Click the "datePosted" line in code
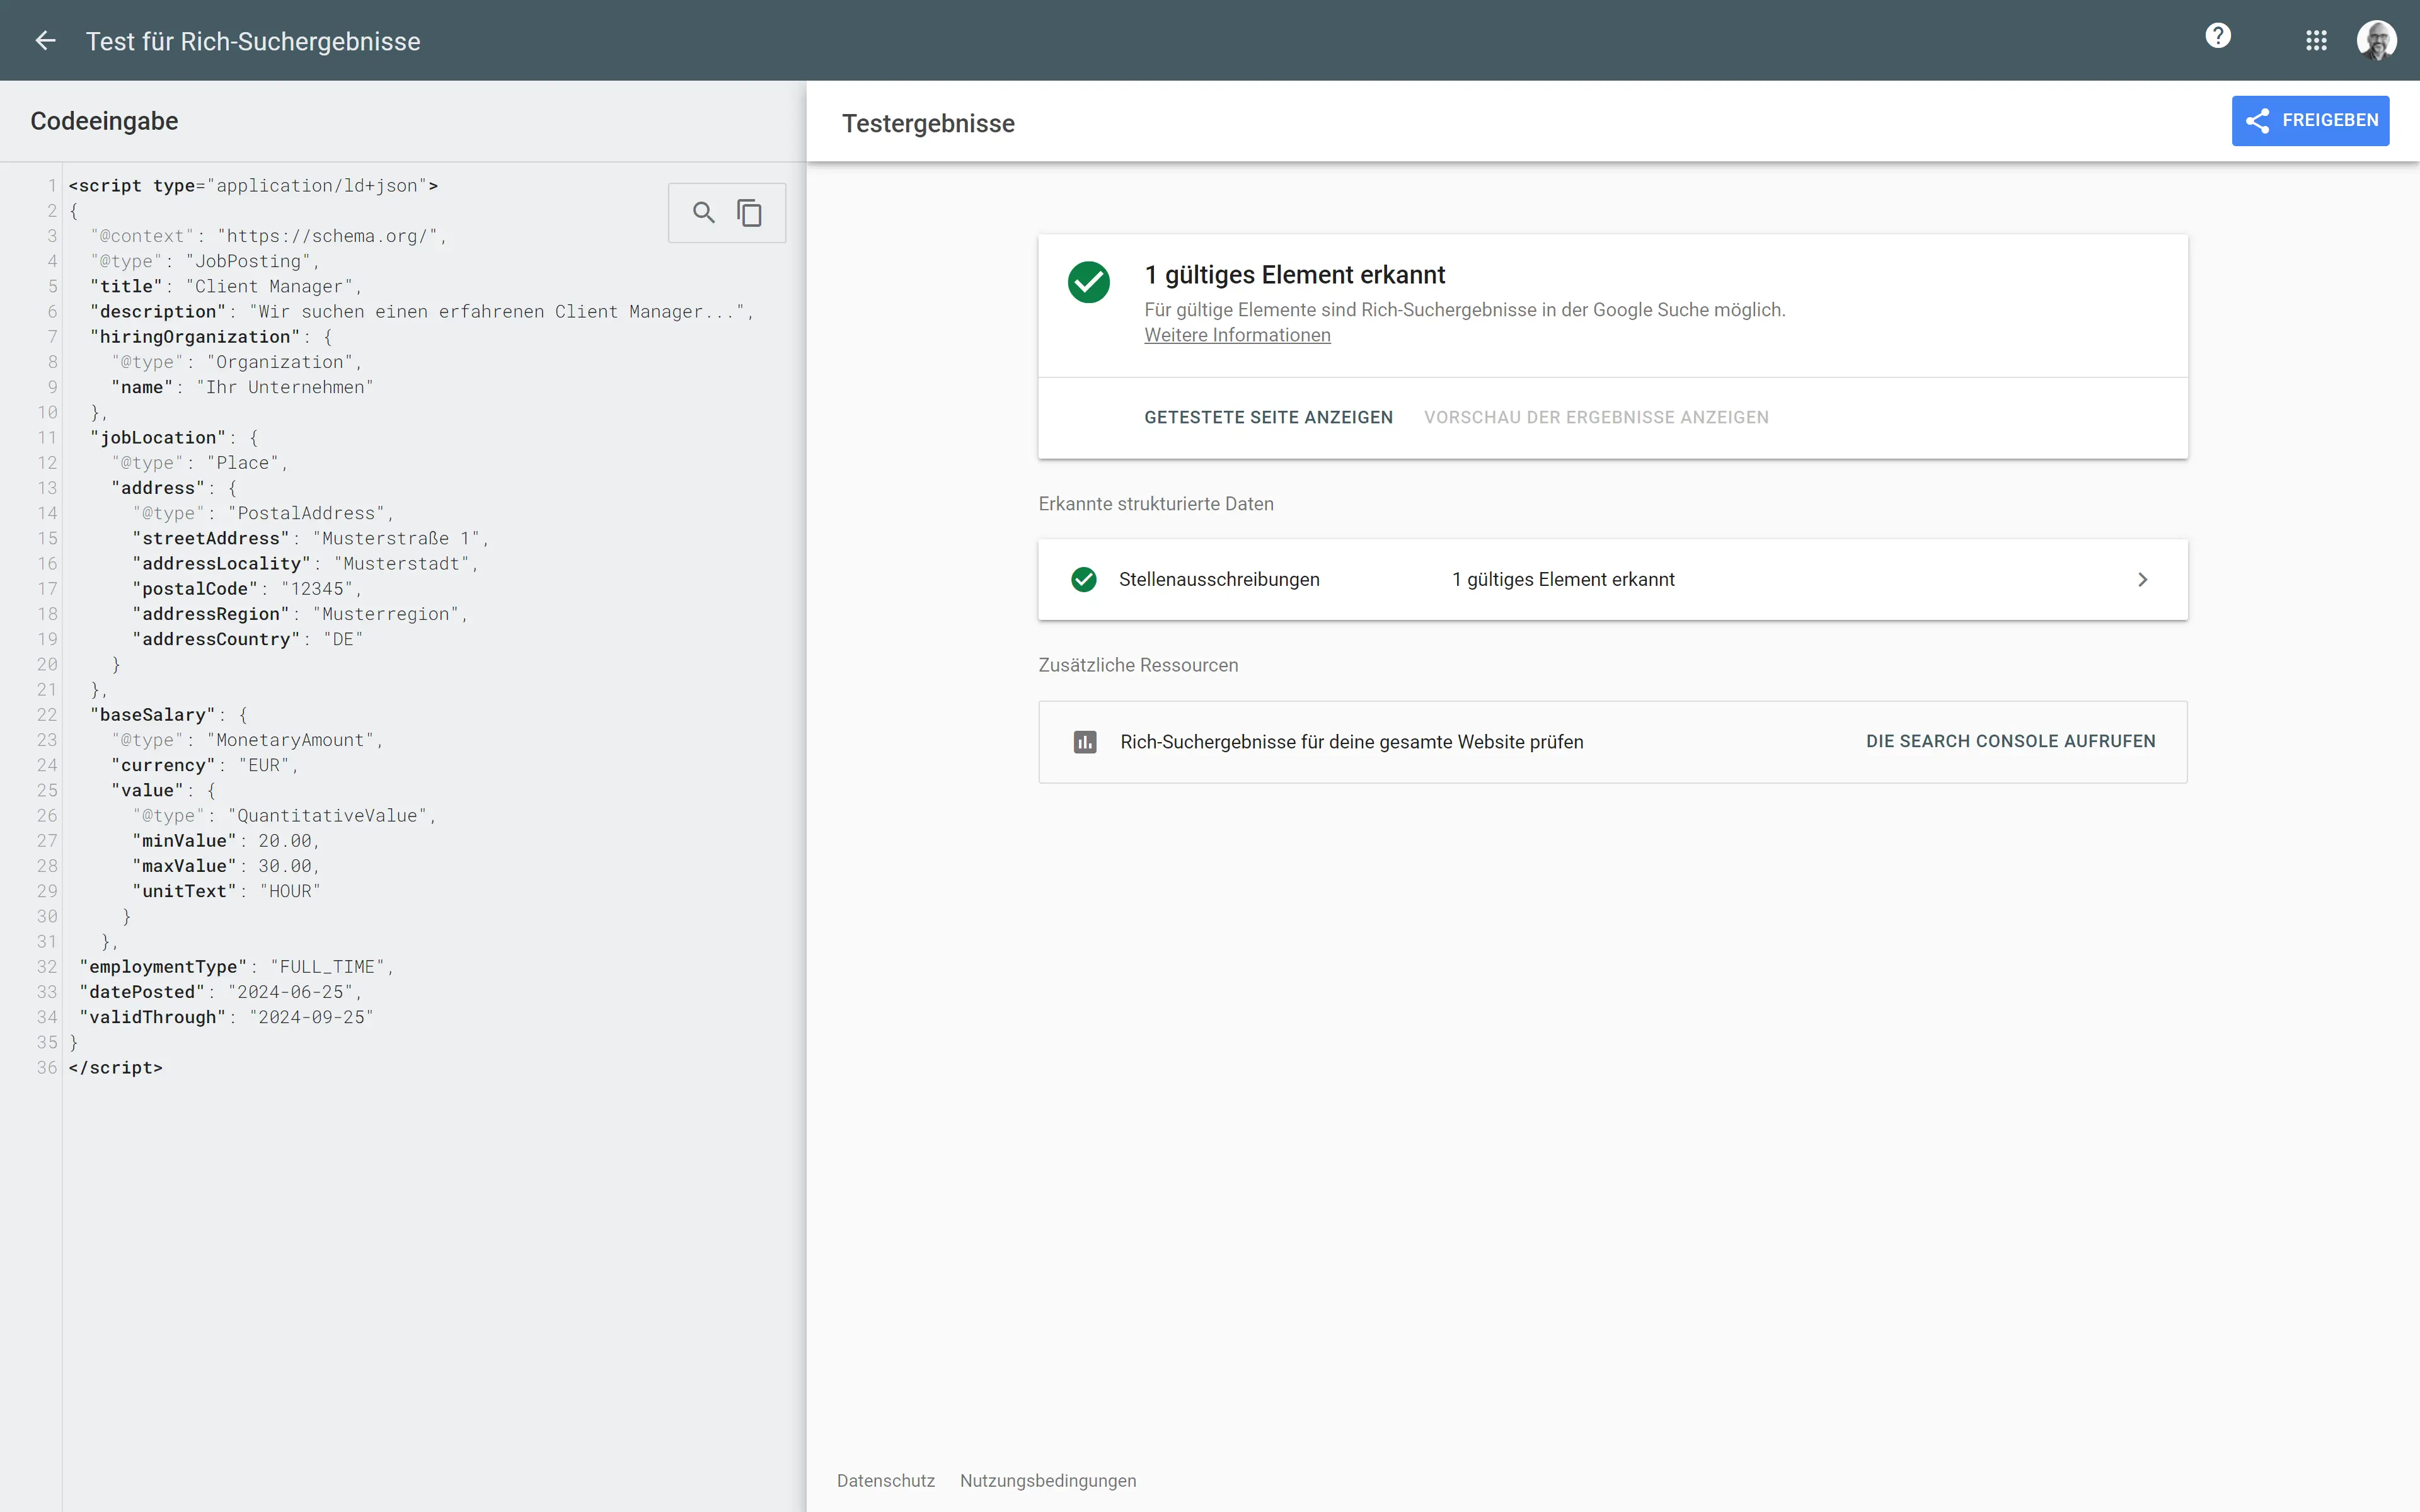Screen dimensions: 2420x1512 tap(220, 992)
